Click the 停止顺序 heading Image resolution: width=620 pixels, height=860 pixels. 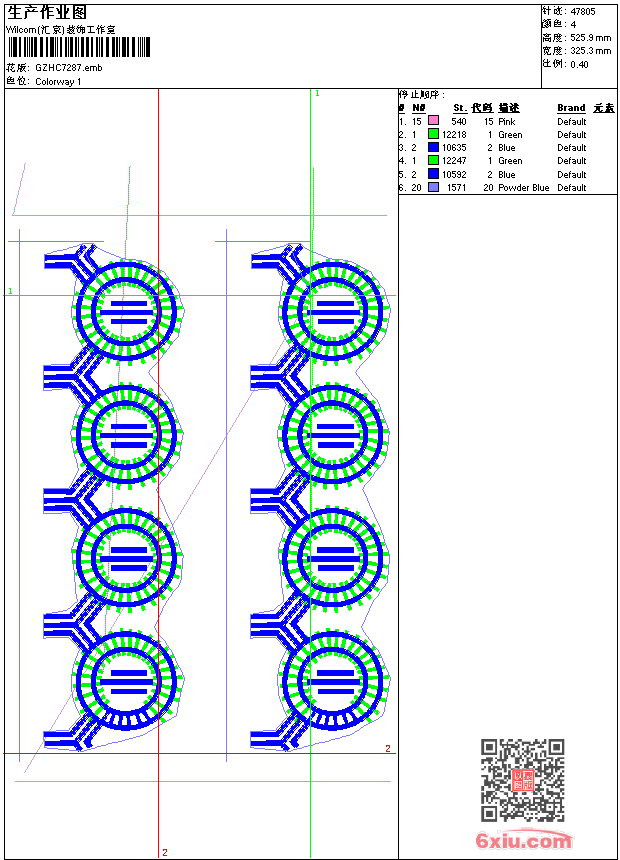[x=421, y=95]
